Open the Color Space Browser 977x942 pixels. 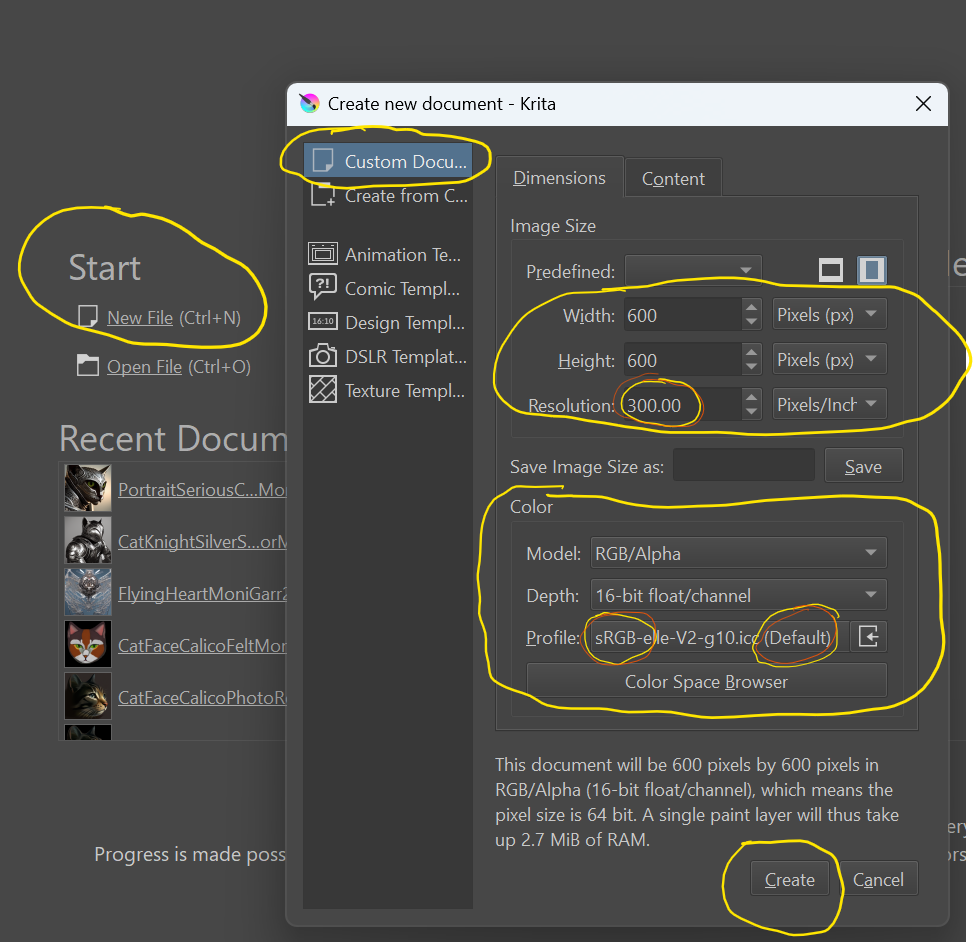tap(706, 682)
